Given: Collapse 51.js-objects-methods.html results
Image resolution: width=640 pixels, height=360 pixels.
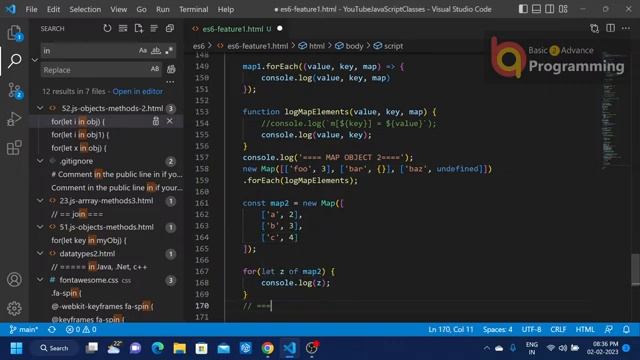Looking at the screenshot, I should [40, 227].
